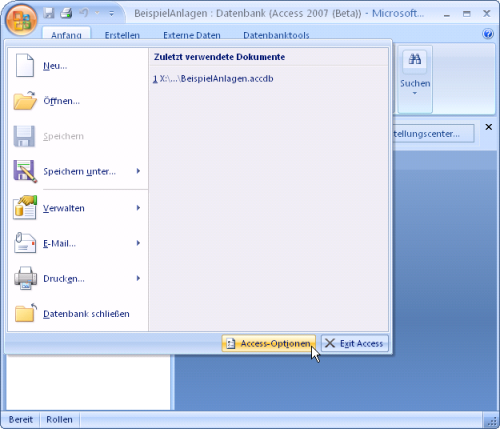Switch to the Externe Daten tab
Image resolution: width=500 pixels, height=429 pixels.
(x=192, y=35)
